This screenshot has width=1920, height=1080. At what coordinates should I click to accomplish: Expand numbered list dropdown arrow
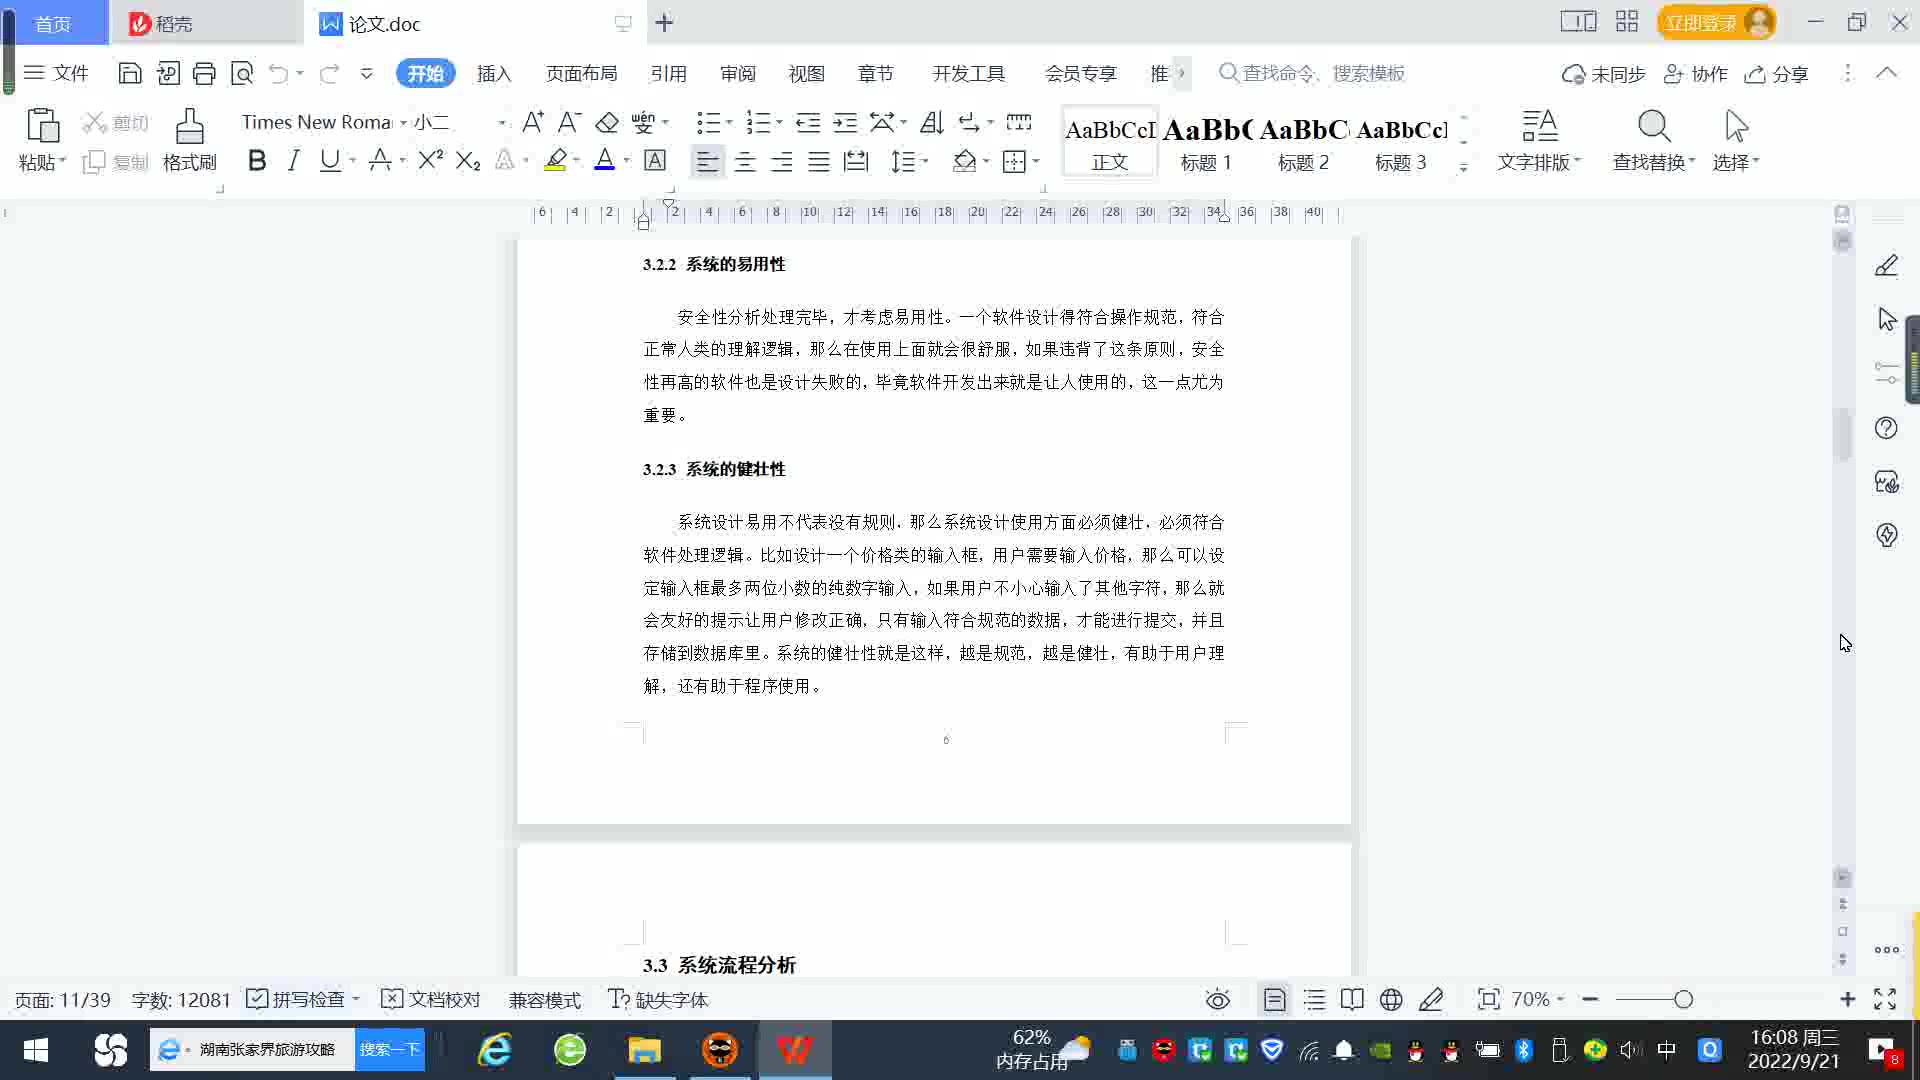(779, 122)
